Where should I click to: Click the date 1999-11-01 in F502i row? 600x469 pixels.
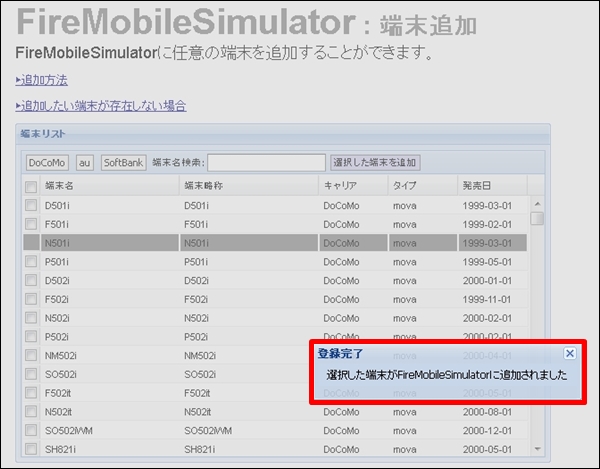point(487,300)
